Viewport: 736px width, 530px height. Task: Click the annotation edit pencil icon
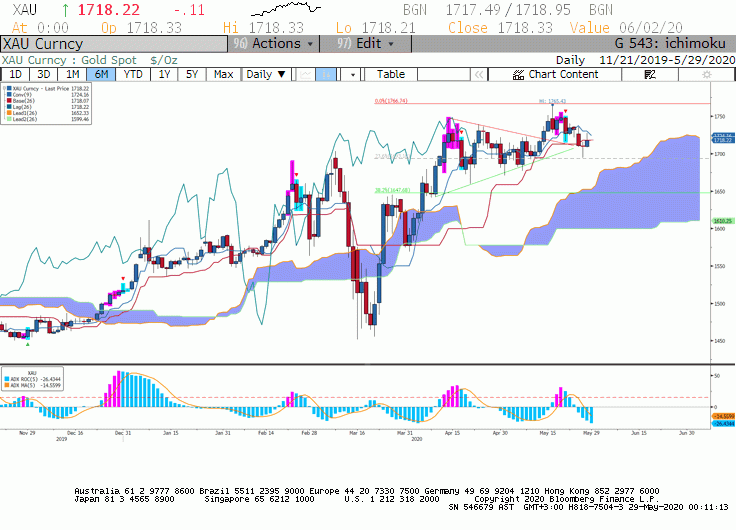coord(650,75)
